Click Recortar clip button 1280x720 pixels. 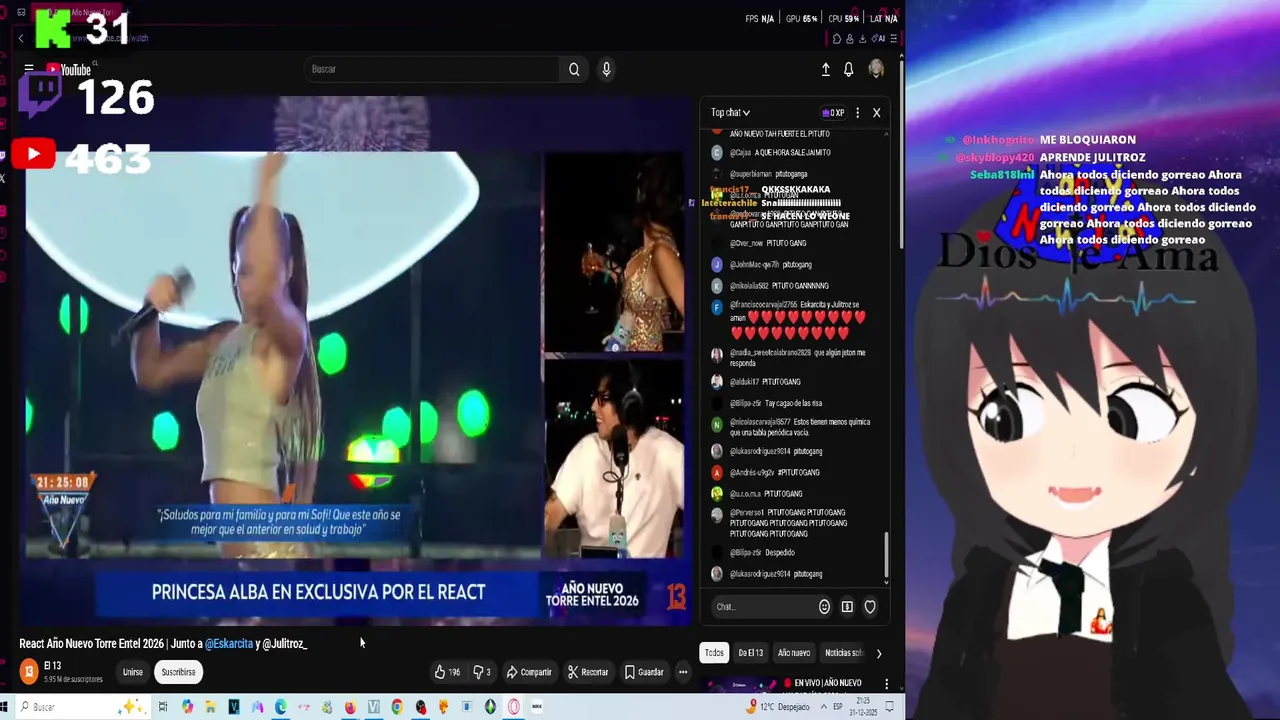(588, 672)
